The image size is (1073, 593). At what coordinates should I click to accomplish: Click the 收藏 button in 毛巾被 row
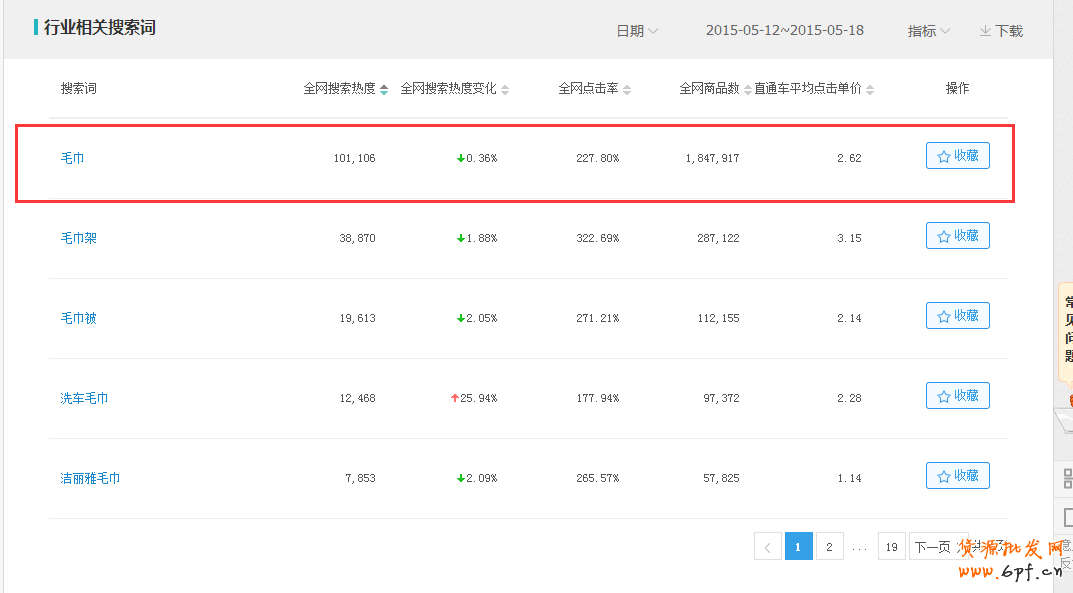pyautogui.click(x=957, y=316)
